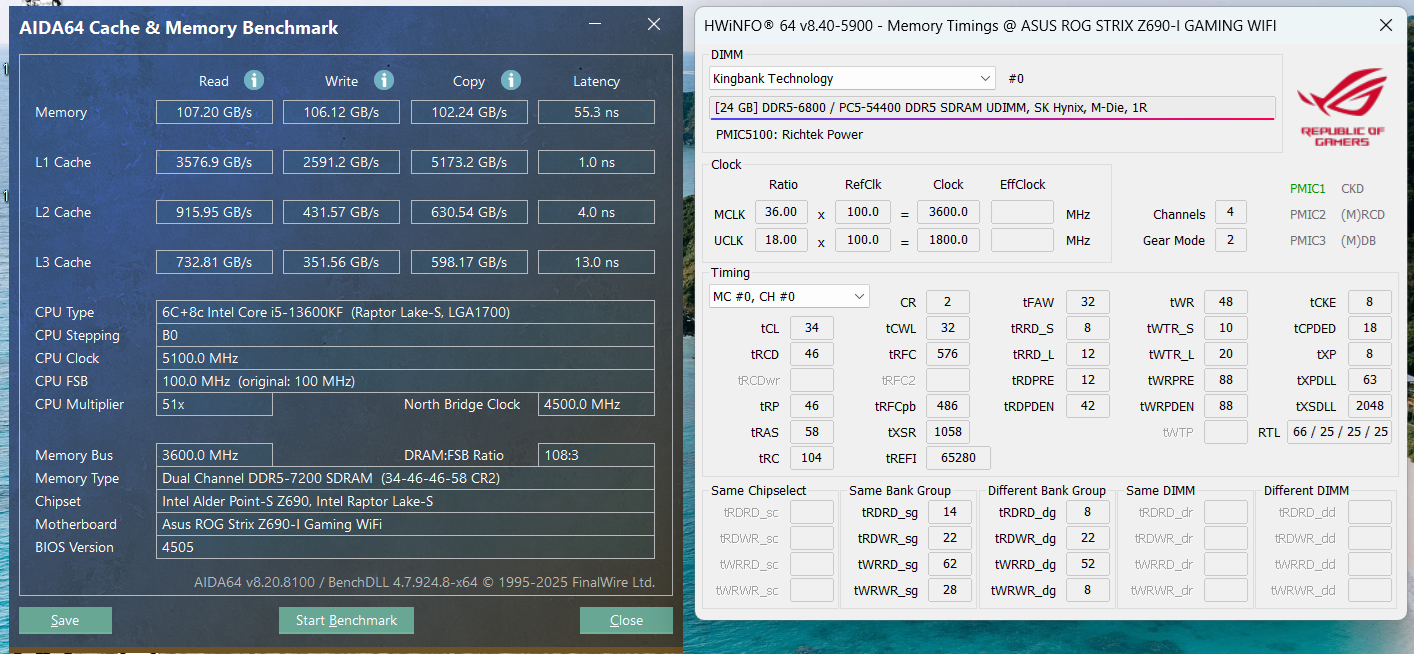Click L1 Cache Copy value 5173.2 GB/s
Image resolution: width=1414 pixels, height=654 pixels.
469,162
